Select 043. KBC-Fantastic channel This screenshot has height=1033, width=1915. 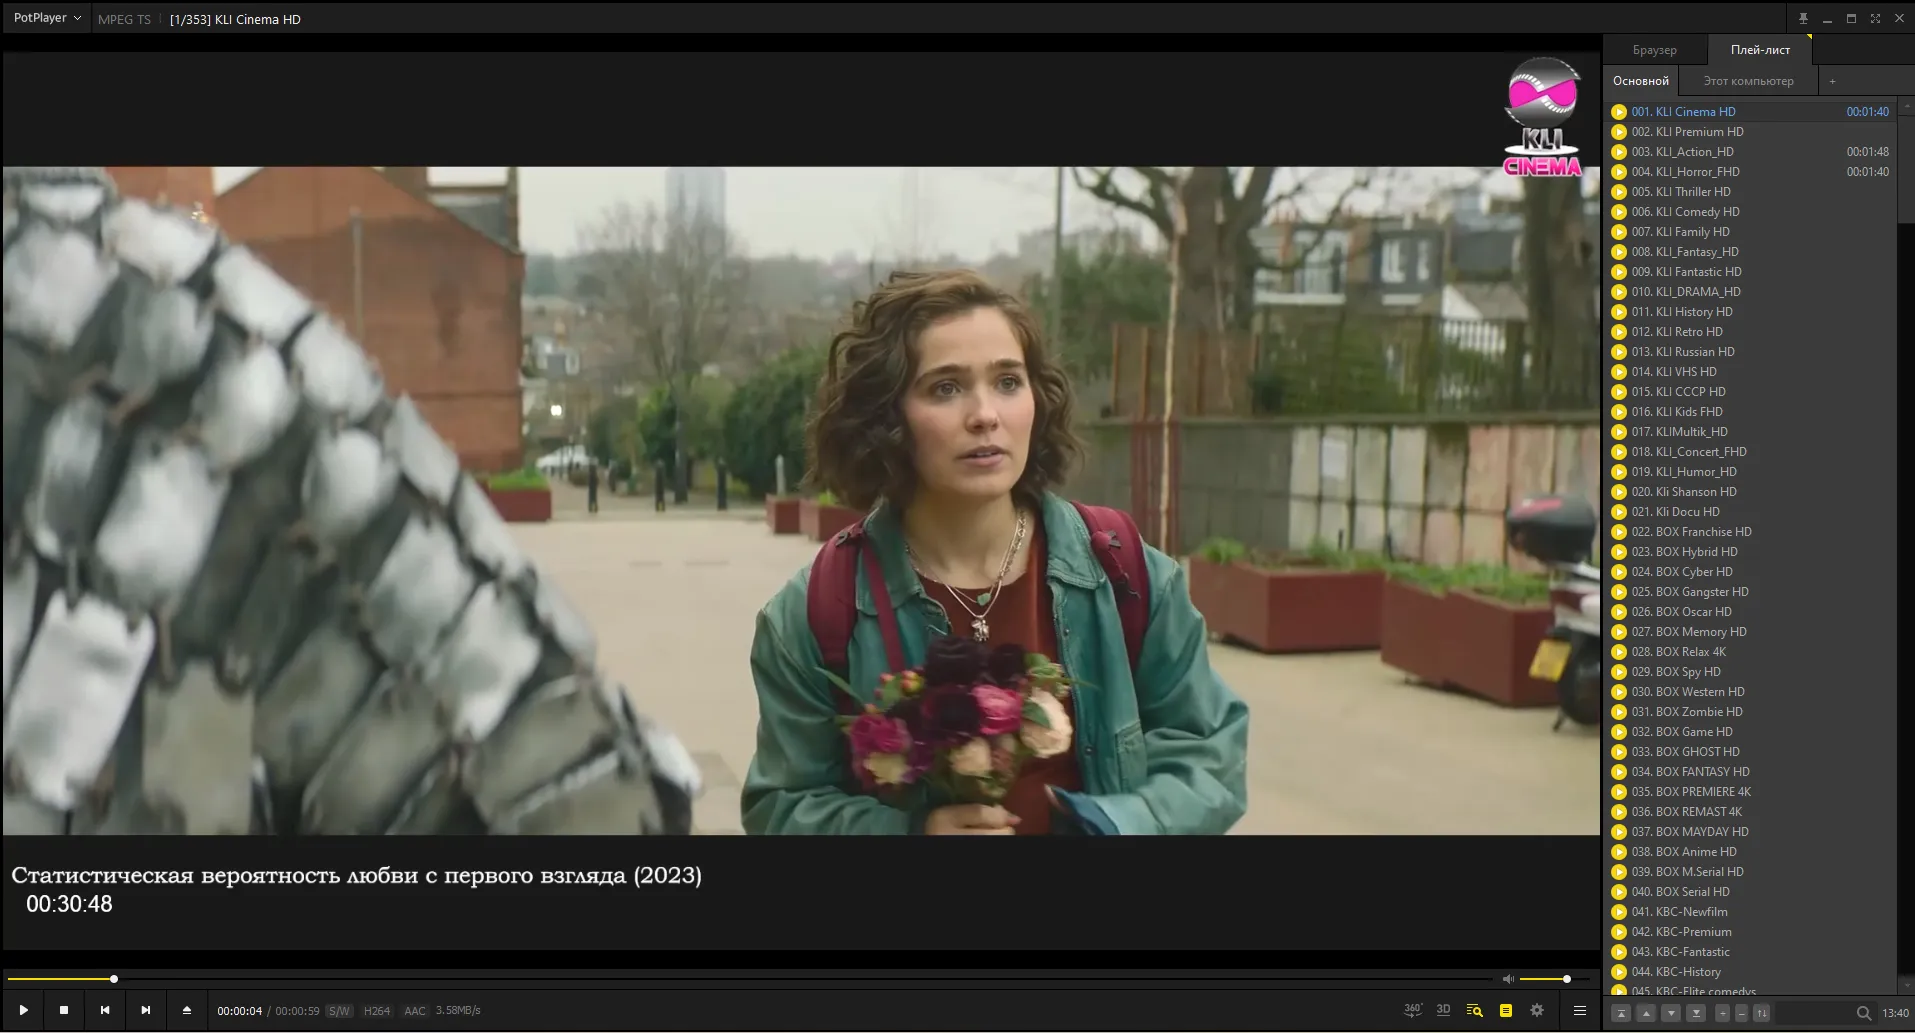1750,952
